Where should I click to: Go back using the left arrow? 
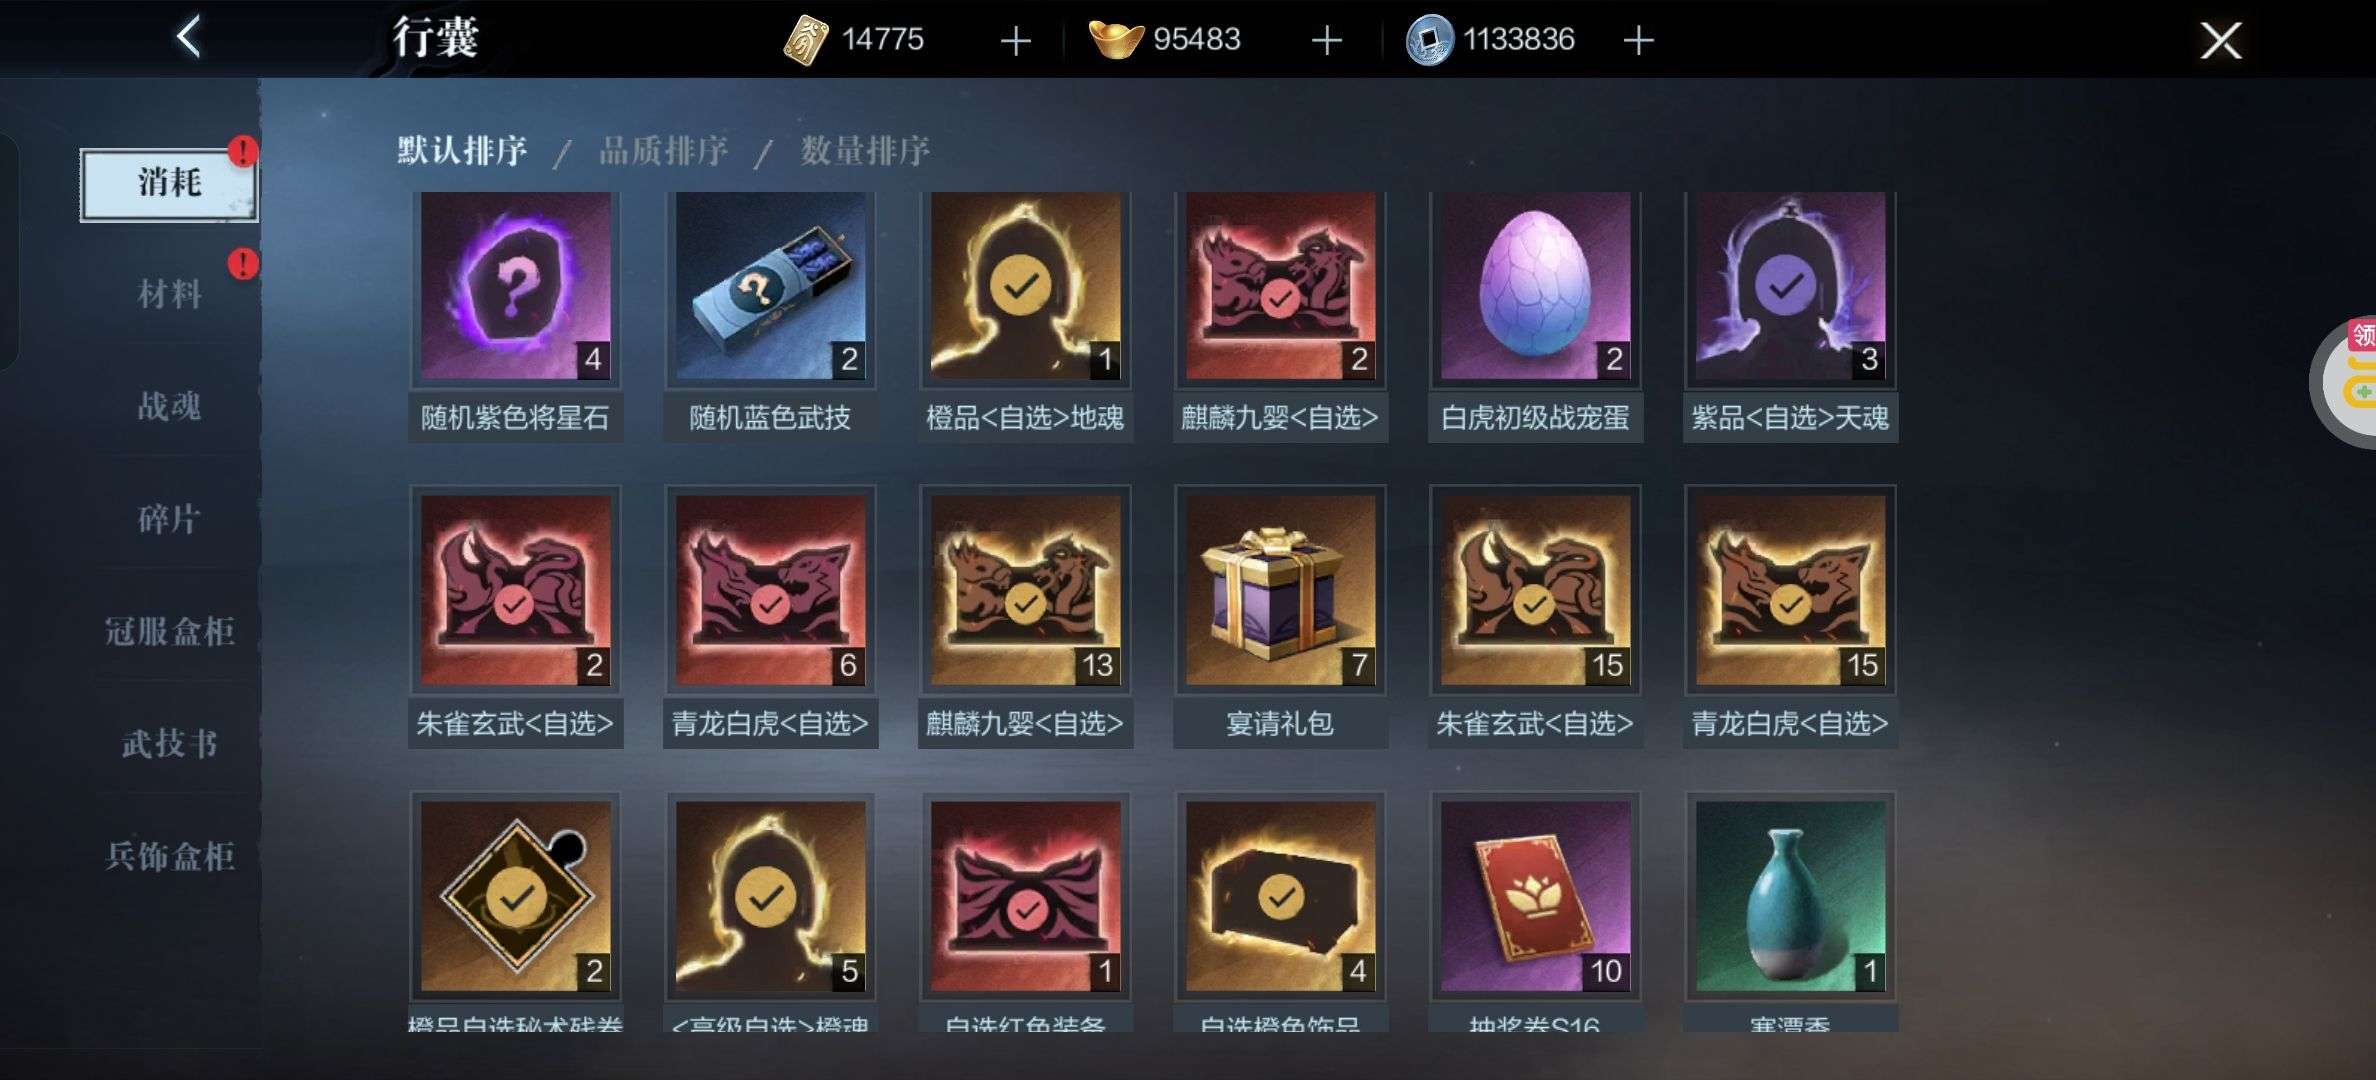(188, 38)
